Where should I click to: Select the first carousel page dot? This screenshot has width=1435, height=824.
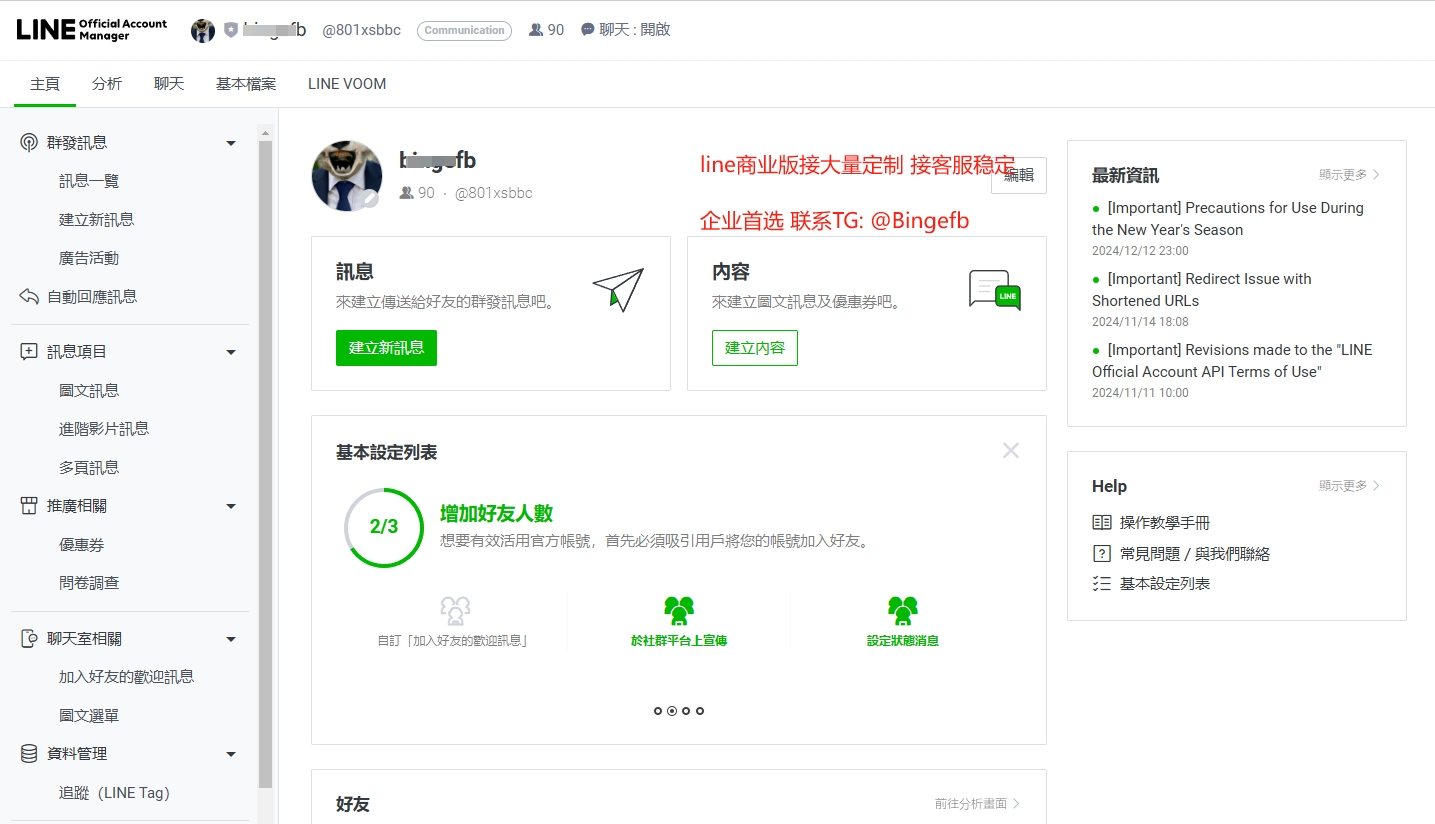(658, 711)
